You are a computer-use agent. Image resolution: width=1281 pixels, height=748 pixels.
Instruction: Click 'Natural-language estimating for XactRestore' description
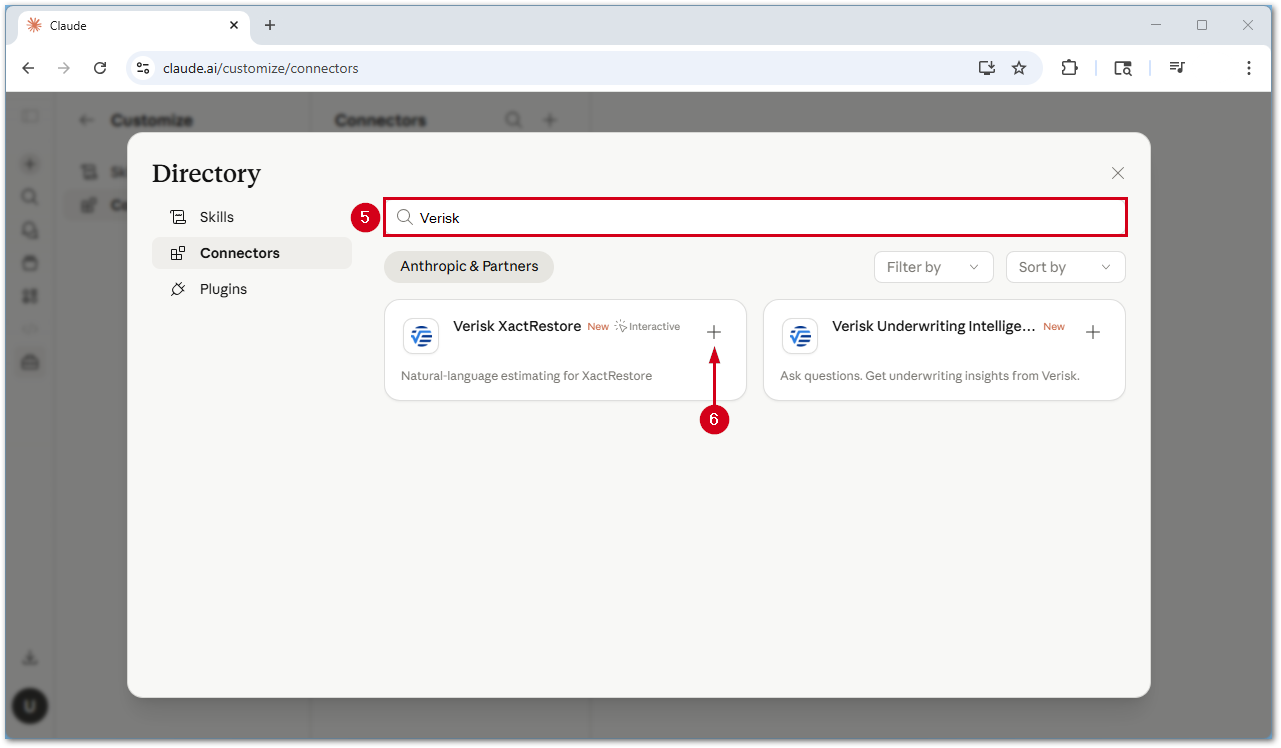(526, 376)
